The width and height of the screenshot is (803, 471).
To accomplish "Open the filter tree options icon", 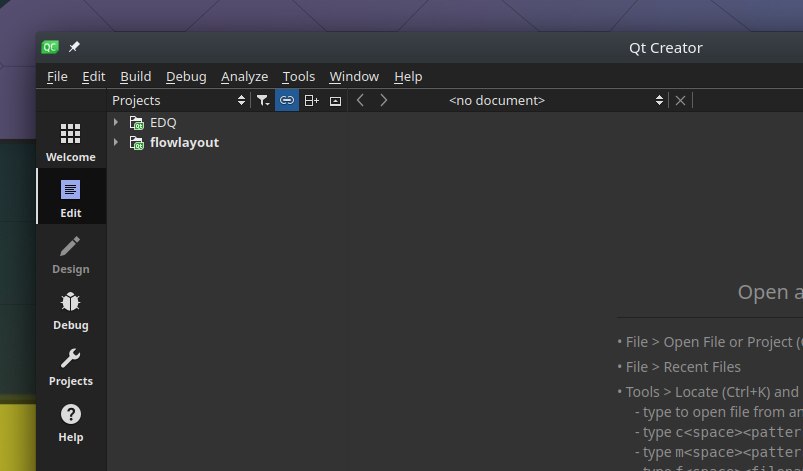I will [263, 100].
